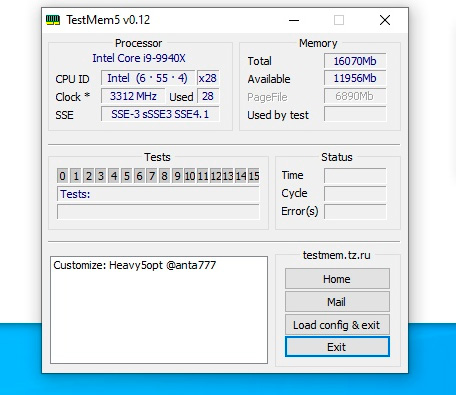The height and width of the screenshot is (395, 456).
Task: Click the Time status field
Action: [355, 175]
